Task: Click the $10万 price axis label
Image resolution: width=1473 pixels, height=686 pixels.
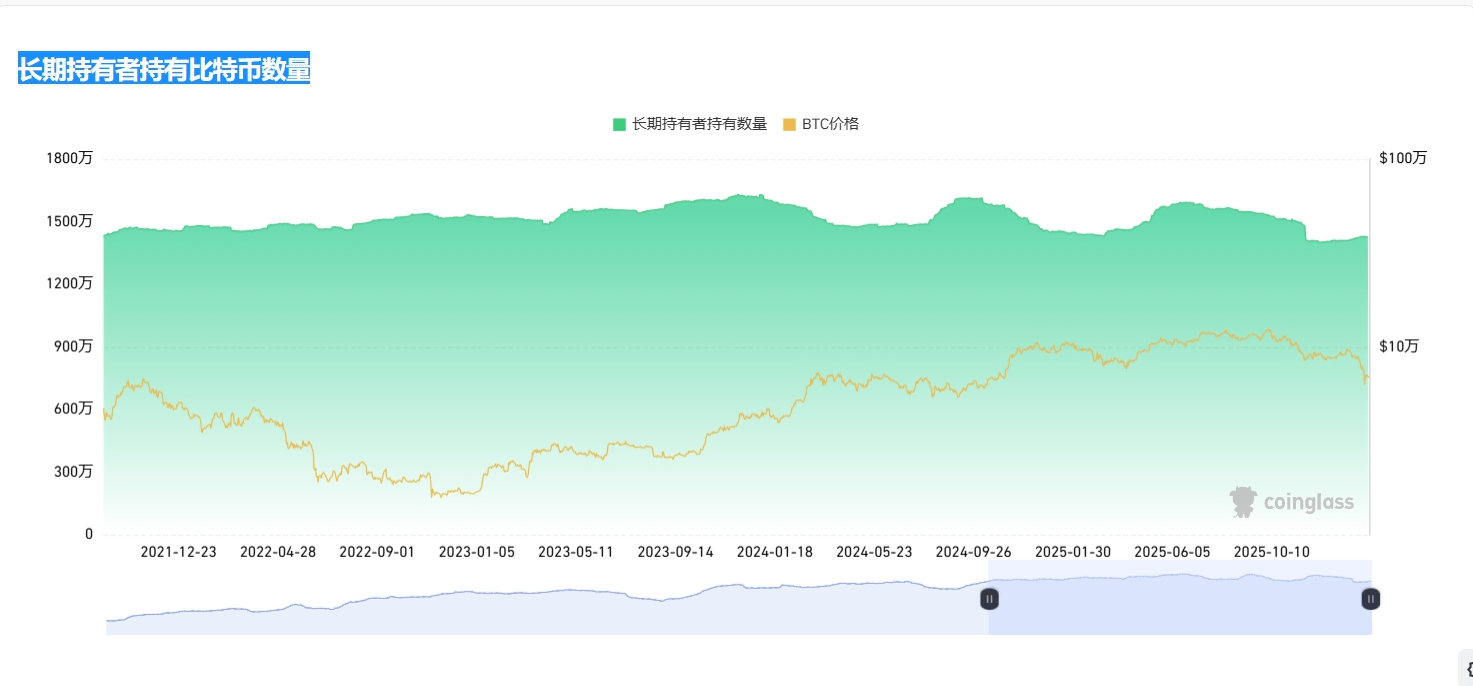Action: pos(1399,346)
